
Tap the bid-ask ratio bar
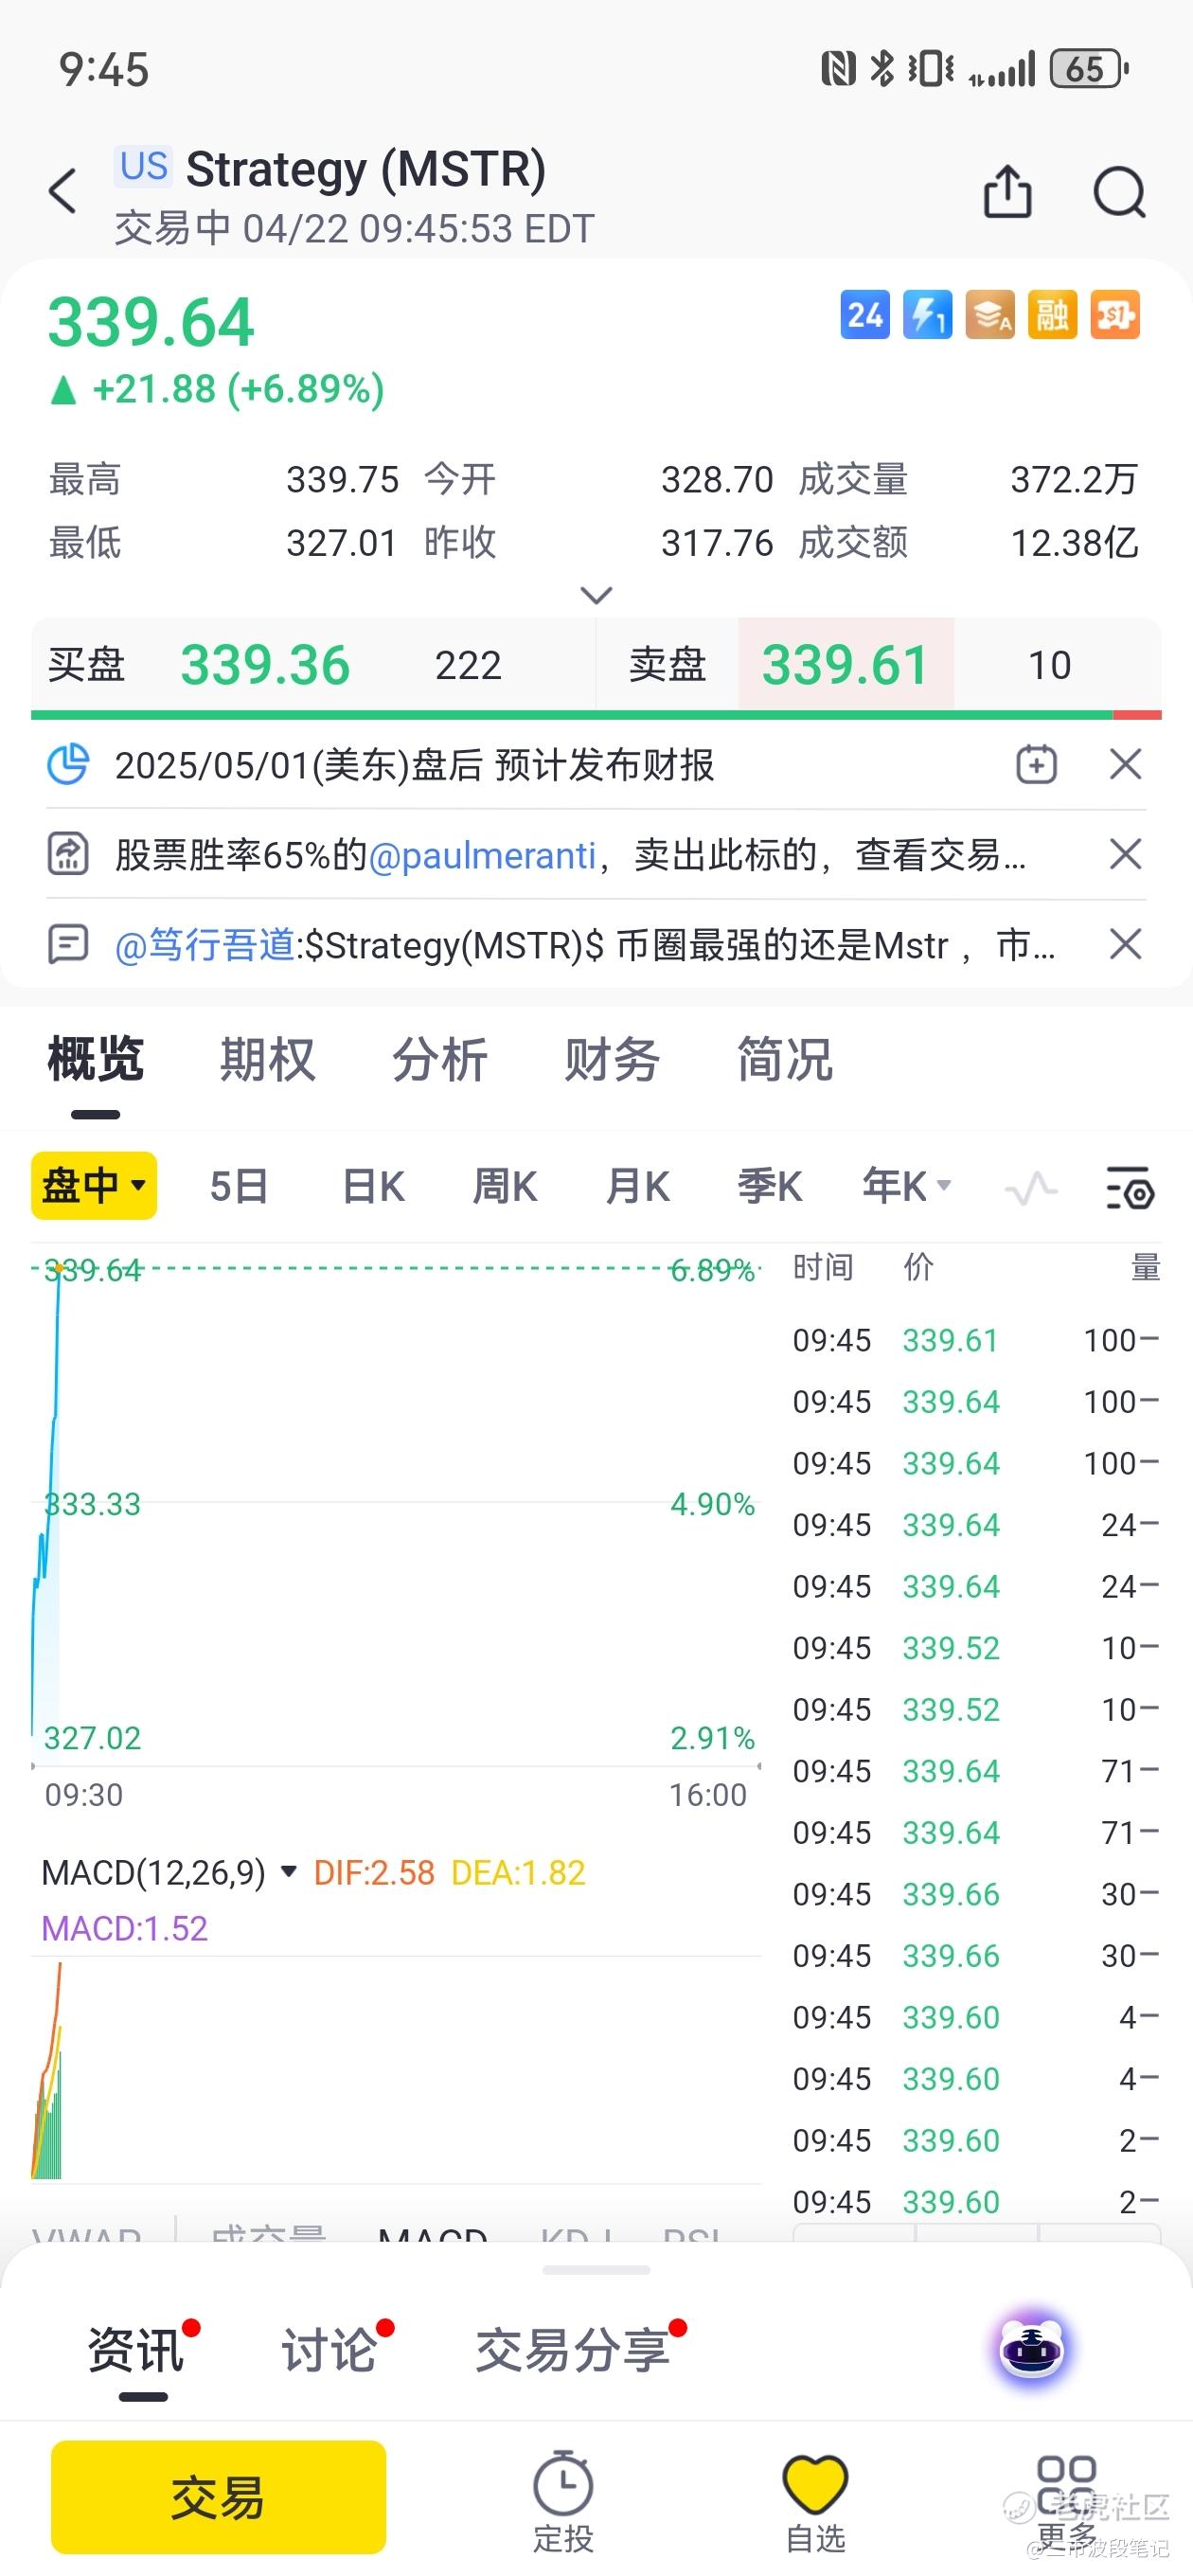pos(596,715)
